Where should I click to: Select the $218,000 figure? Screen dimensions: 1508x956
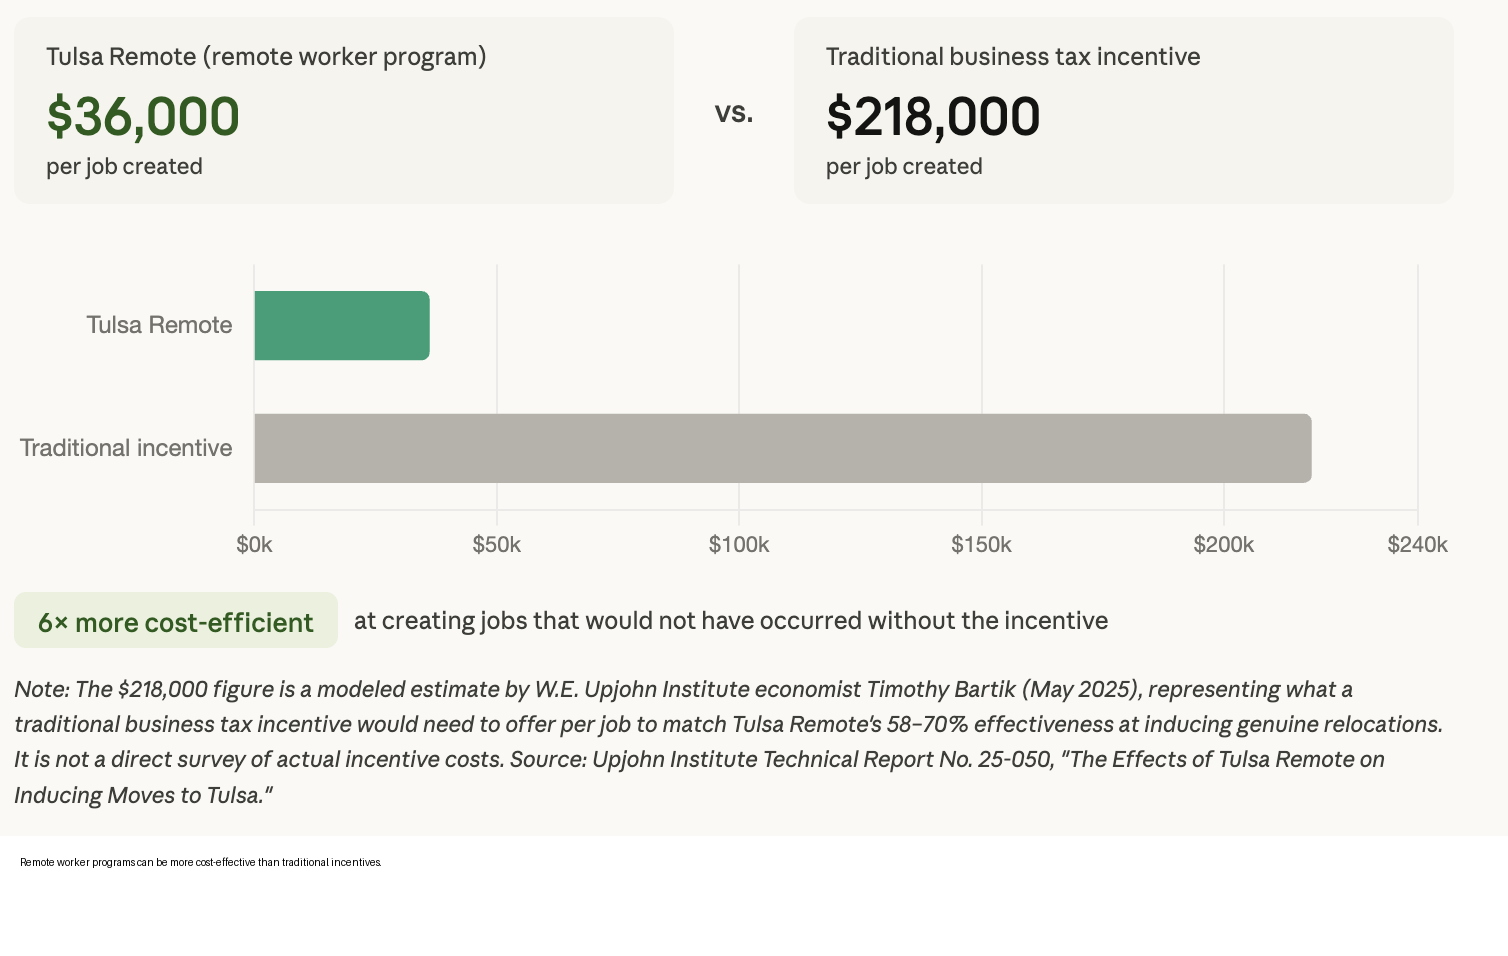click(x=933, y=116)
